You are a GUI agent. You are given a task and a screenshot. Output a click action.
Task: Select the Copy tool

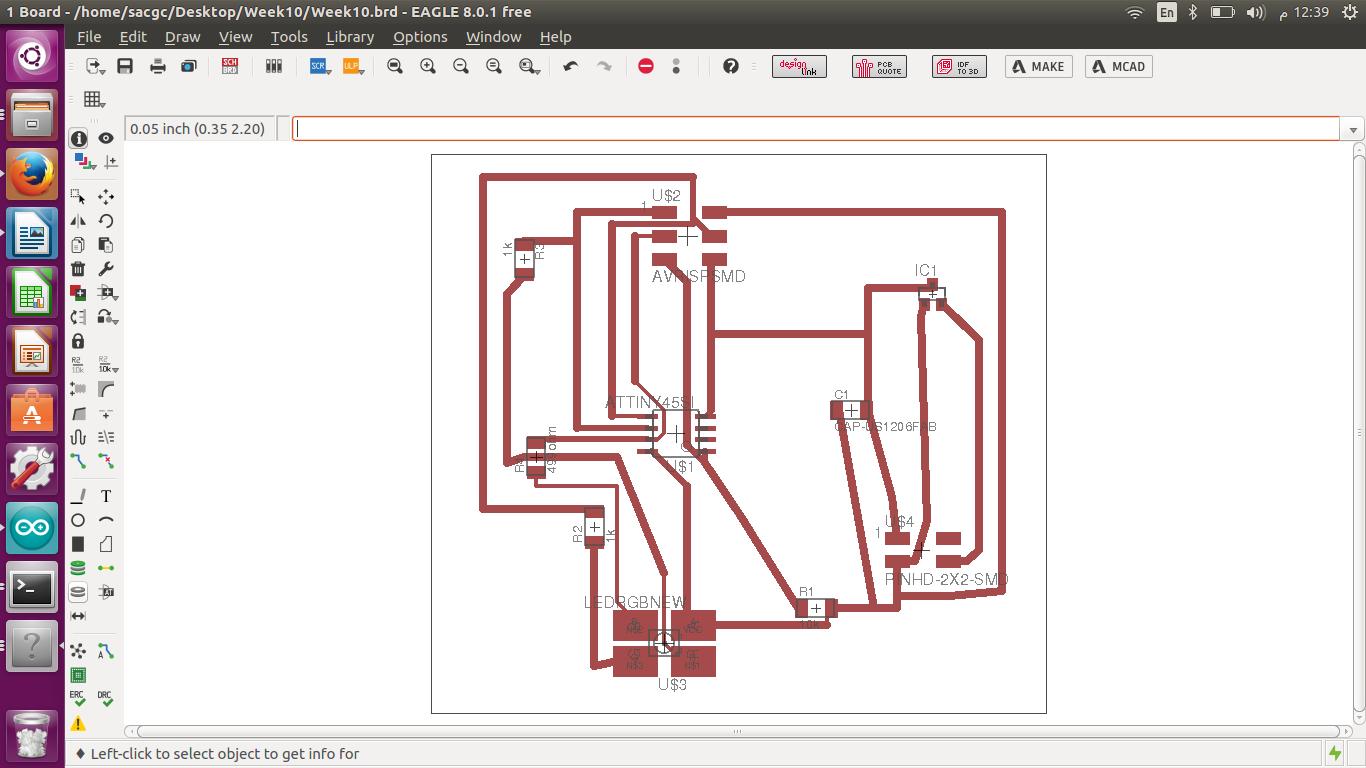78,245
